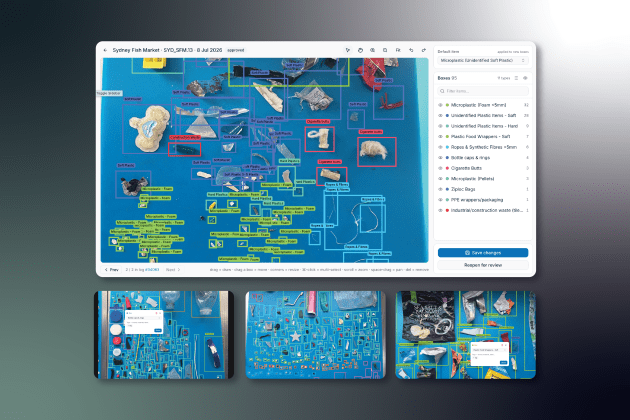The image size is (630, 420).
Task: Click the 9 types label
Action: coord(504,78)
